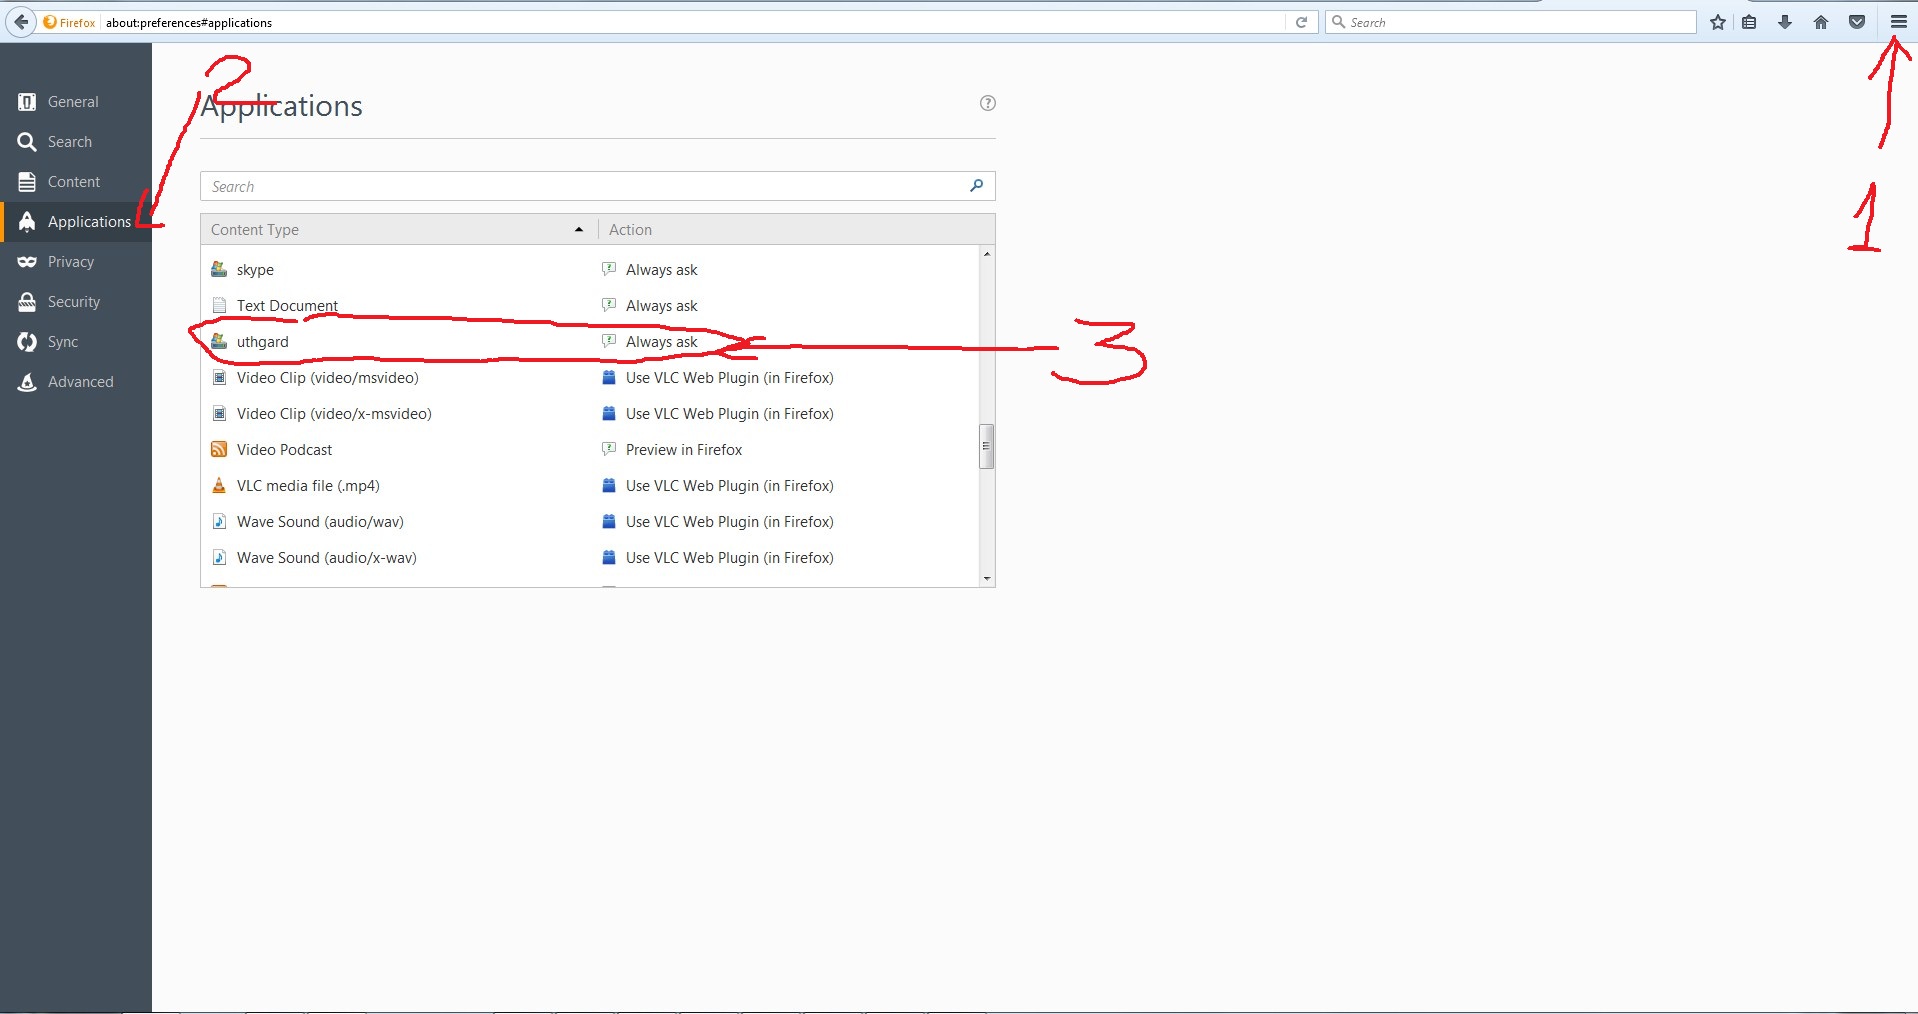
Task: Select the skype content type row
Action: coord(255,270)
